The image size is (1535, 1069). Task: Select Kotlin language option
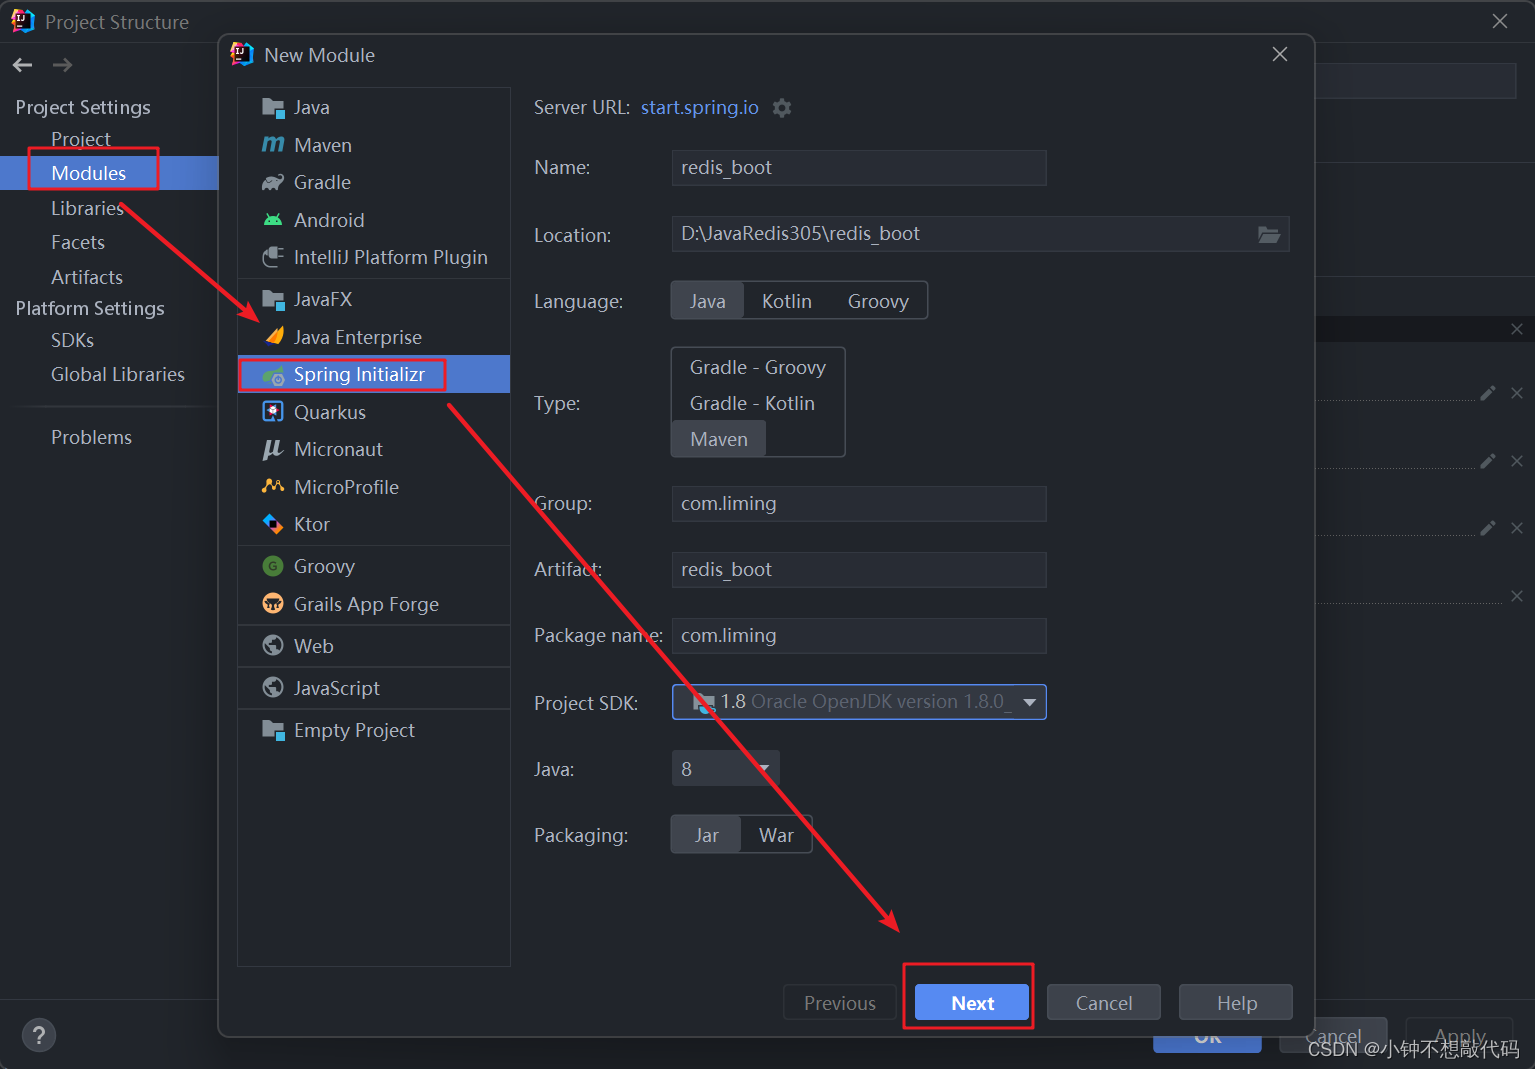pos(787,301)
